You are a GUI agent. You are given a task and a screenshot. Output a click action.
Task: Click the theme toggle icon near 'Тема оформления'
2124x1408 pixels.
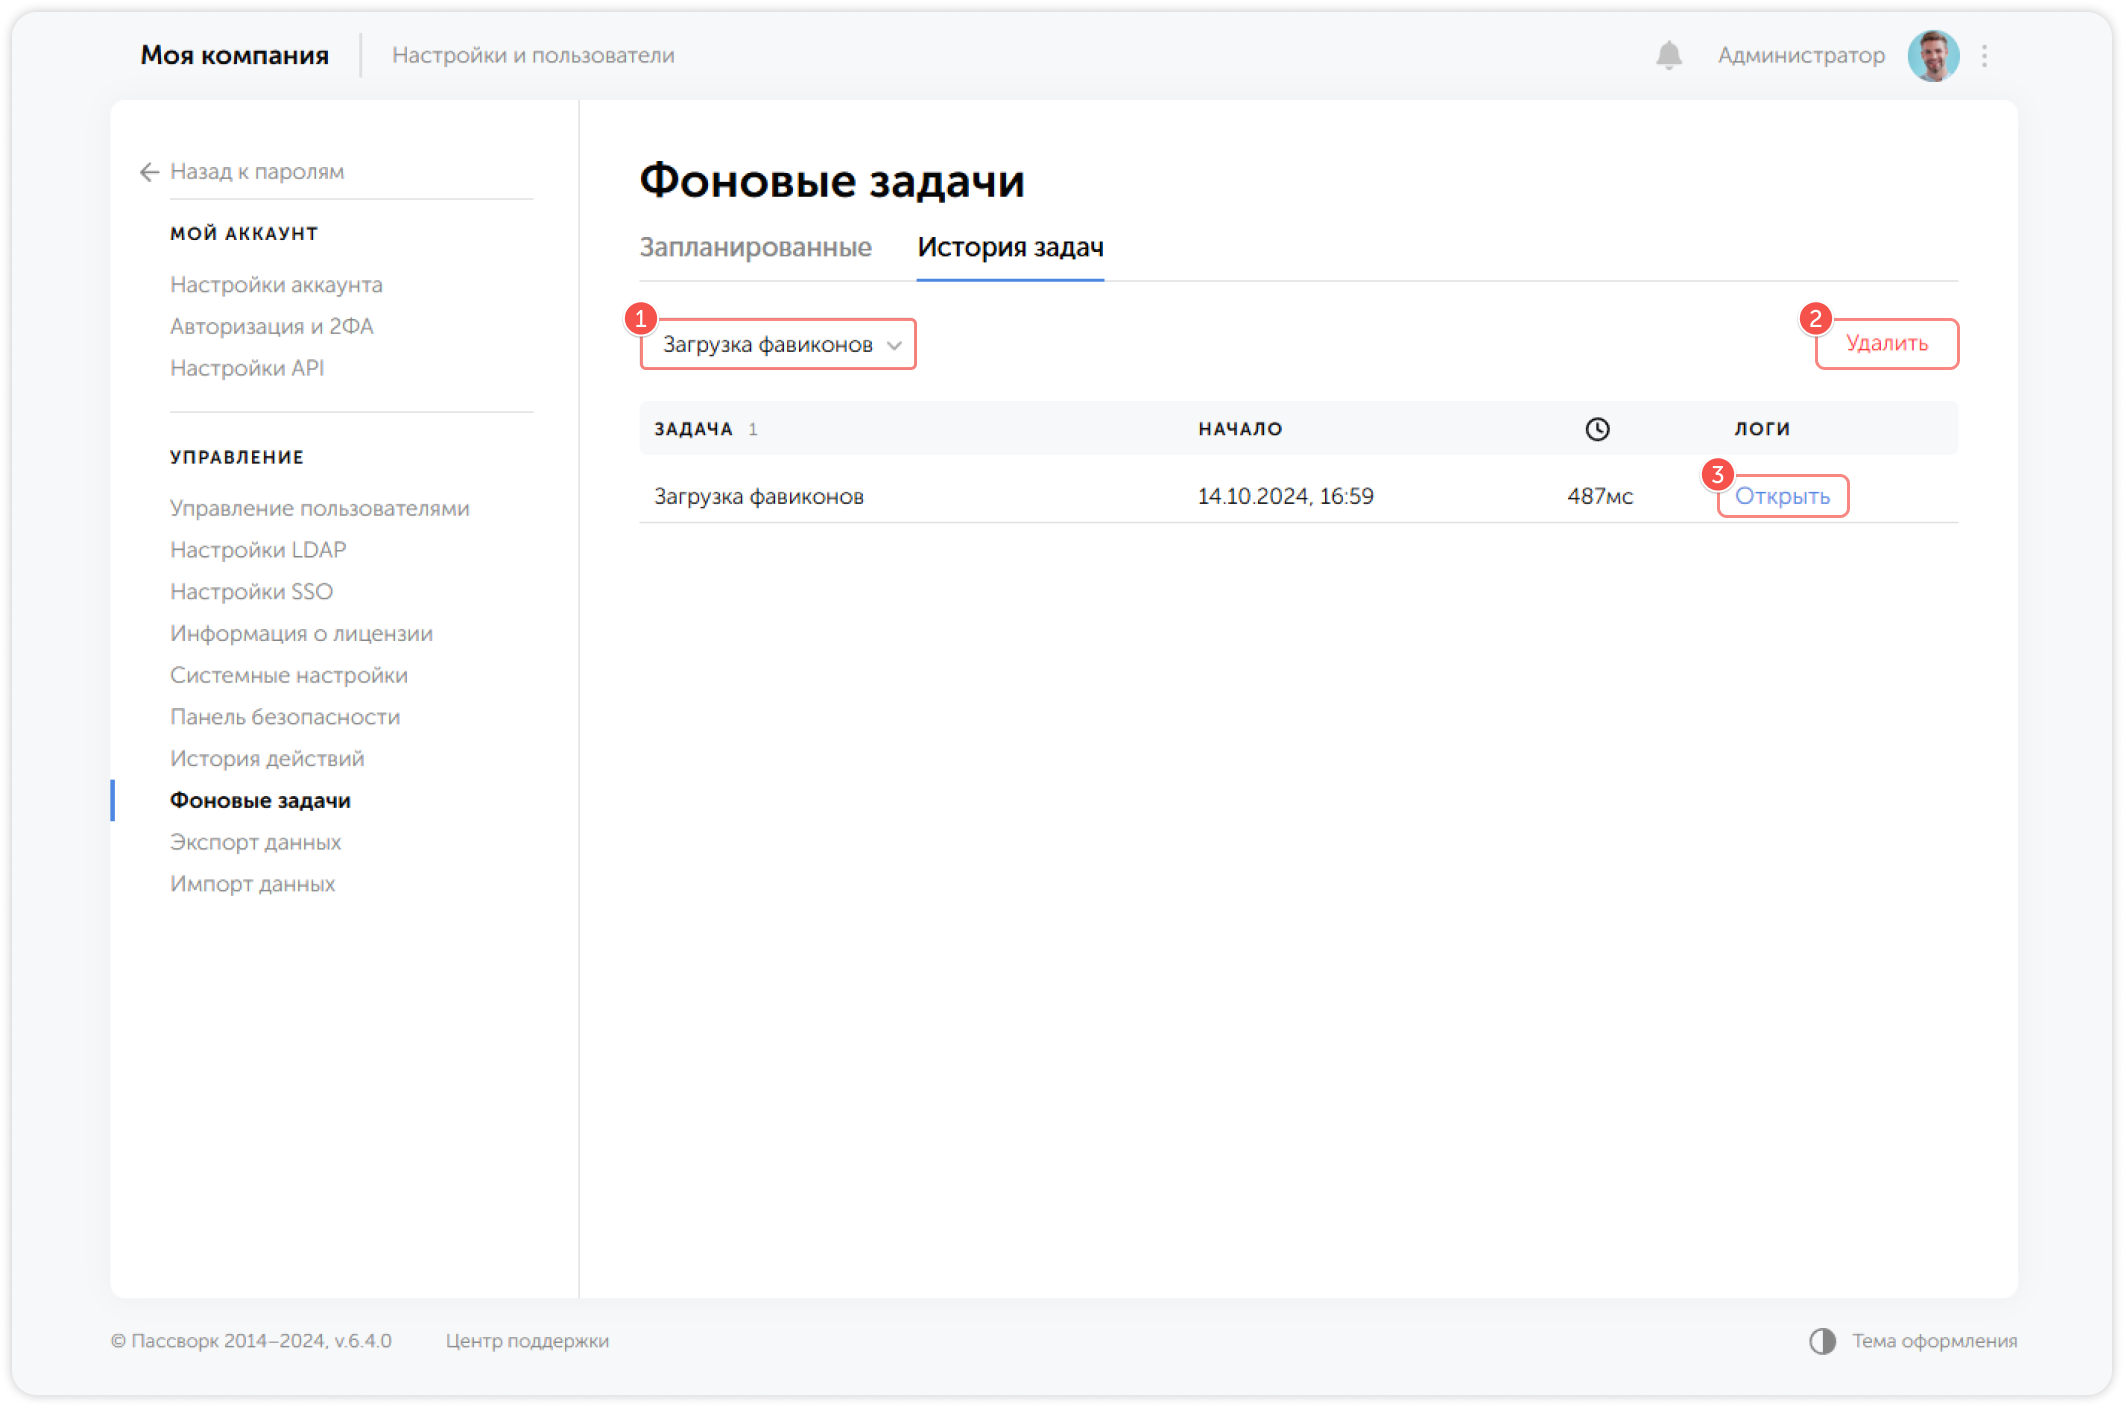[1822, 1340]
